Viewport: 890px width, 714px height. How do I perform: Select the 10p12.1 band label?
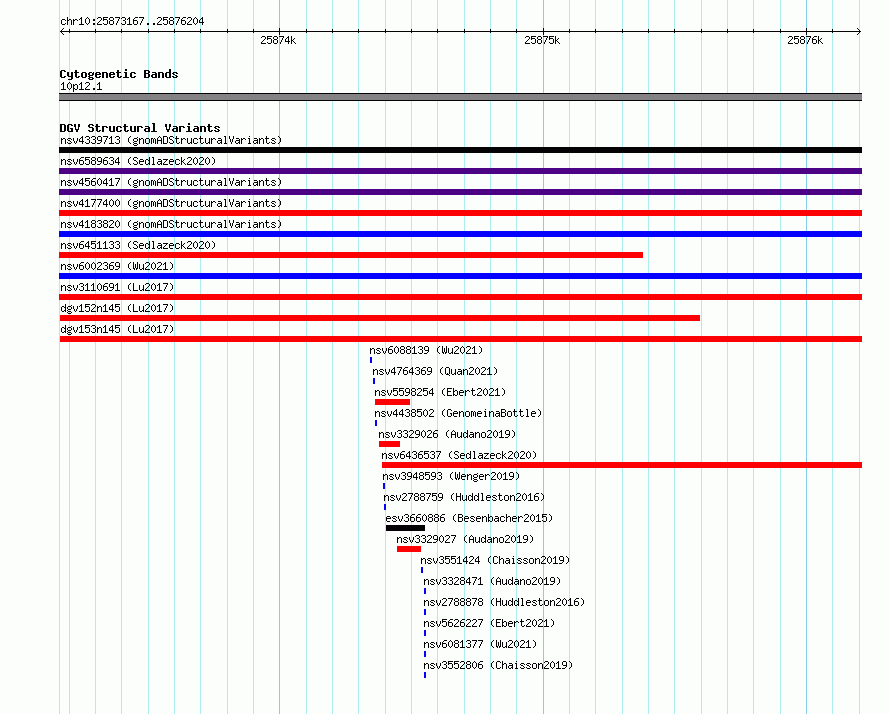[81, 86]
